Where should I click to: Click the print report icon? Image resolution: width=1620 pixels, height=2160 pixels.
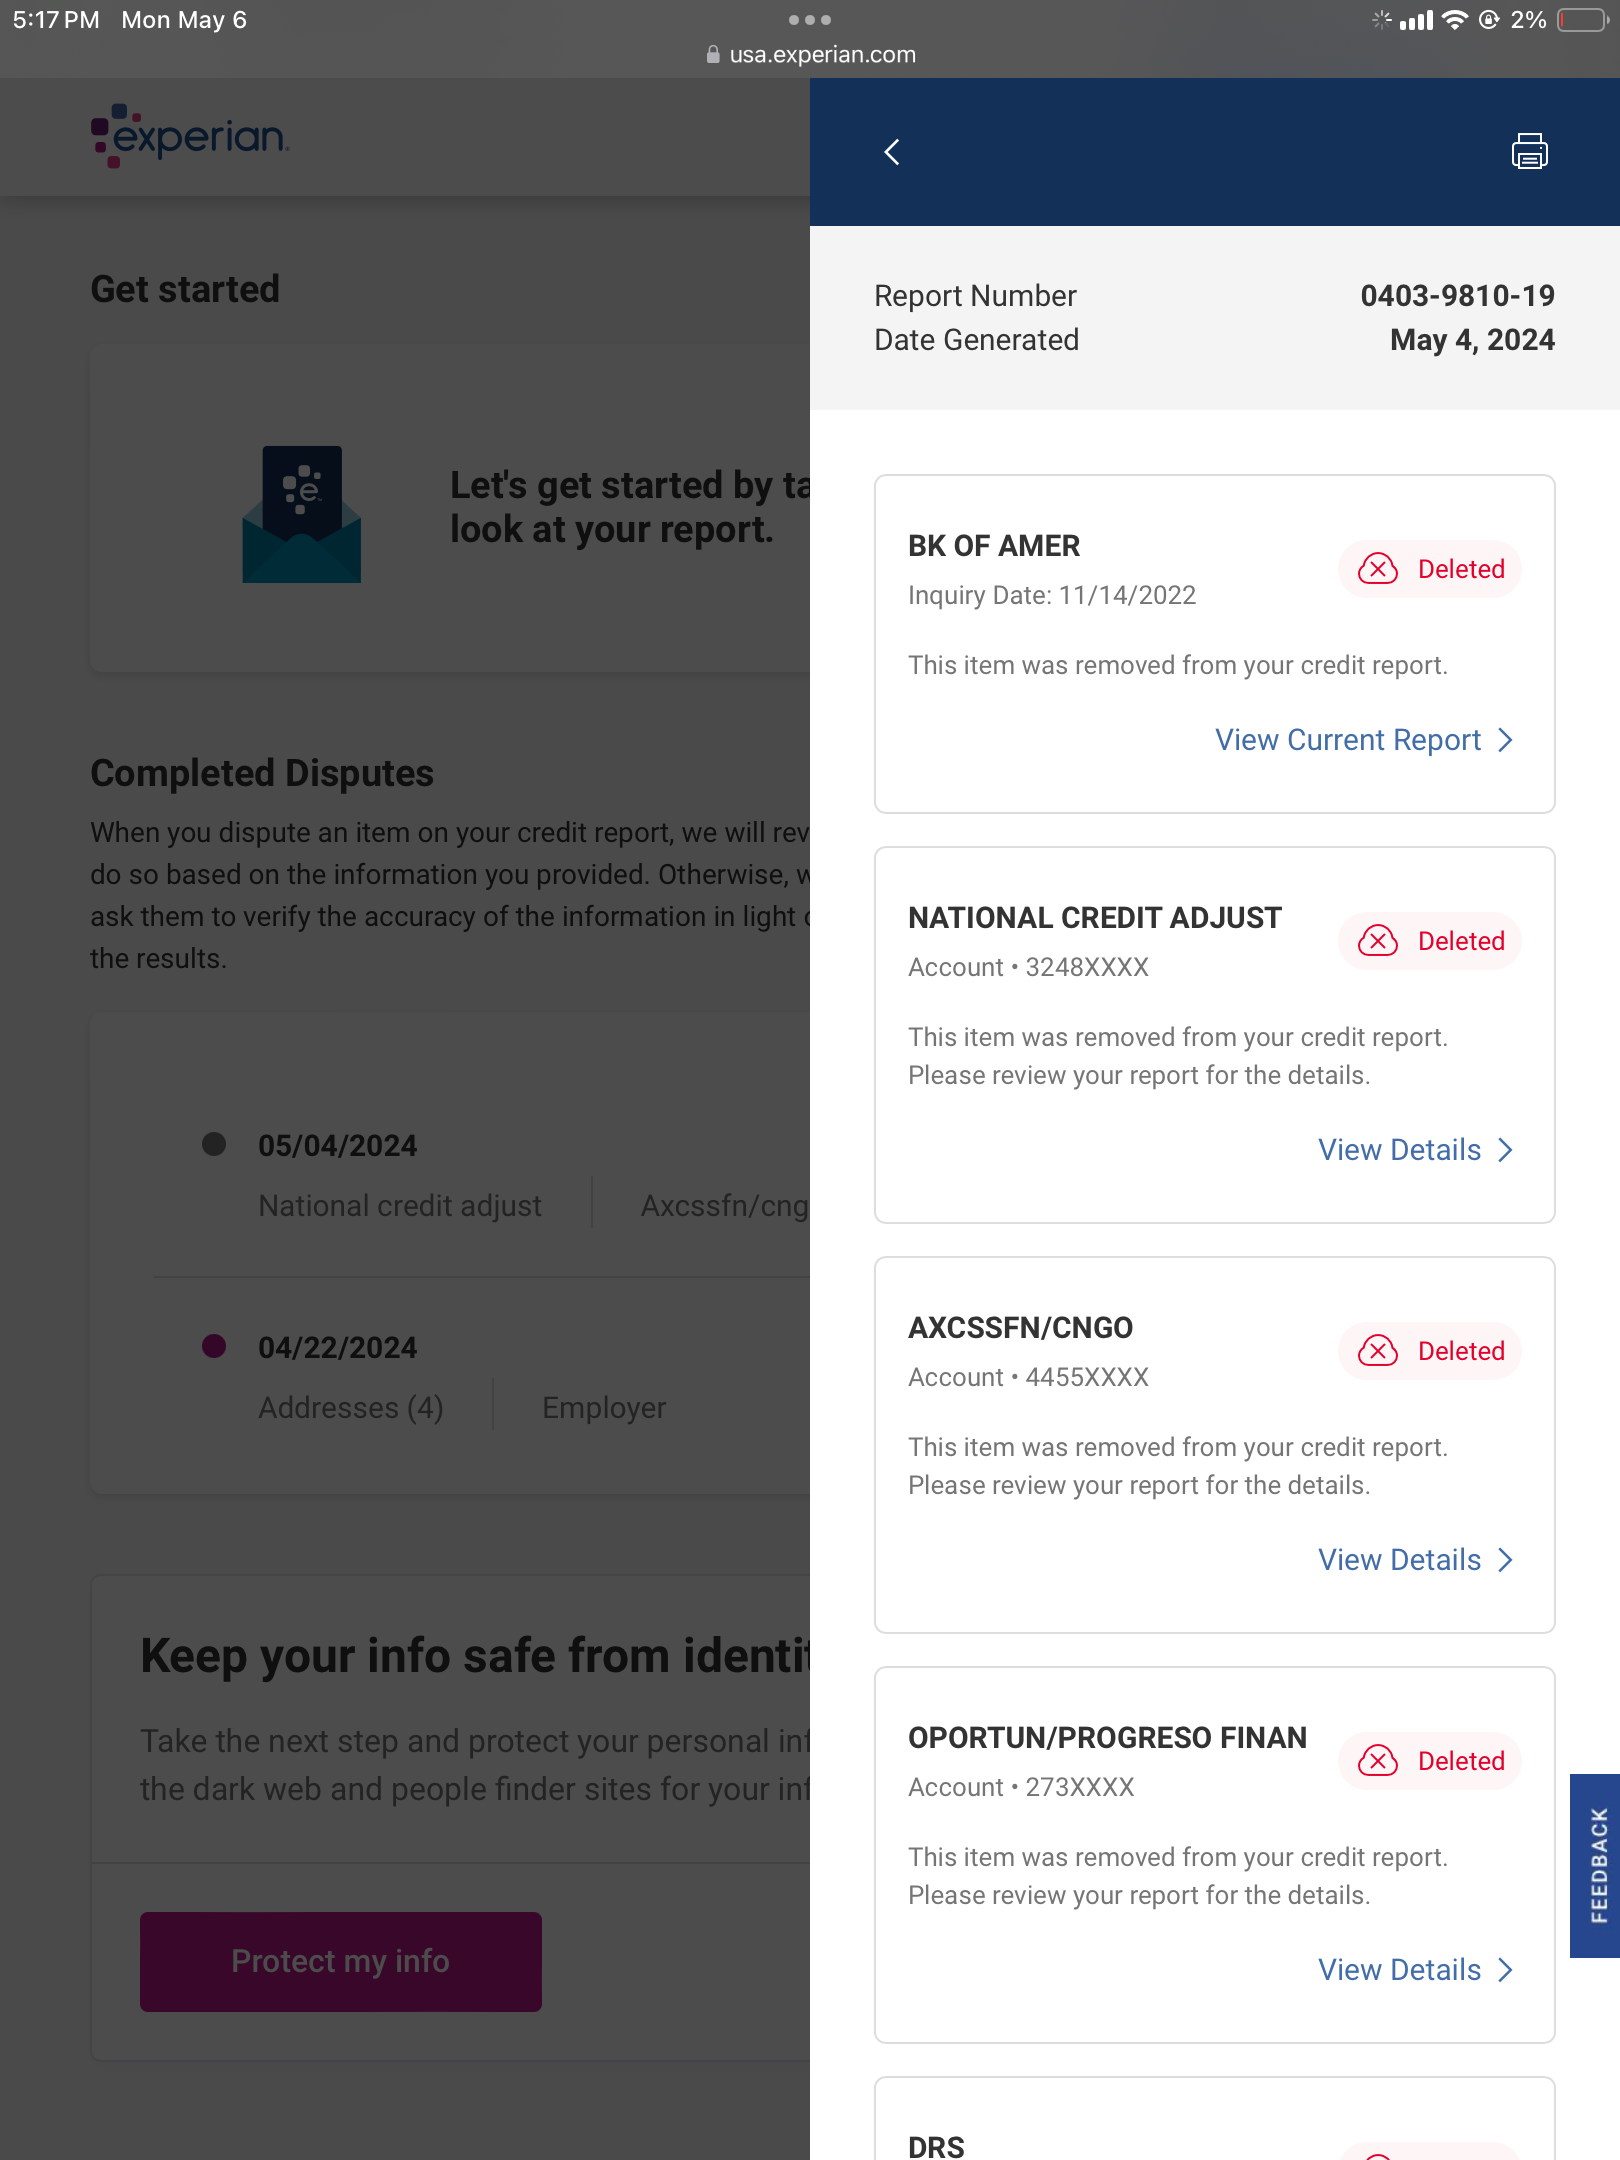pos(1529,152)
